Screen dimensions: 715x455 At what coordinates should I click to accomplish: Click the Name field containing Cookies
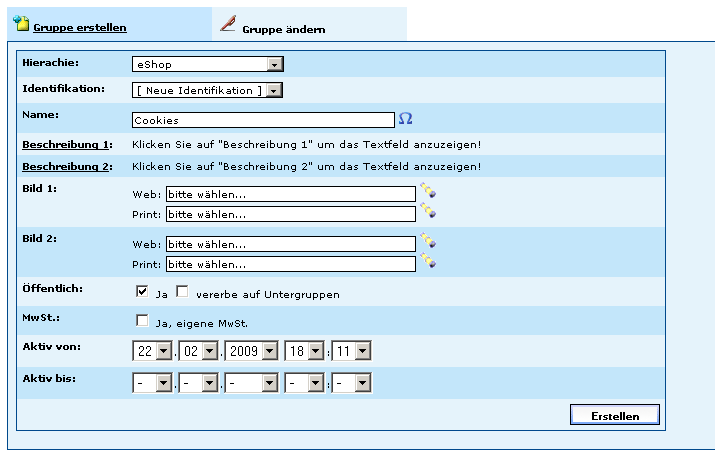click(263, 120)
